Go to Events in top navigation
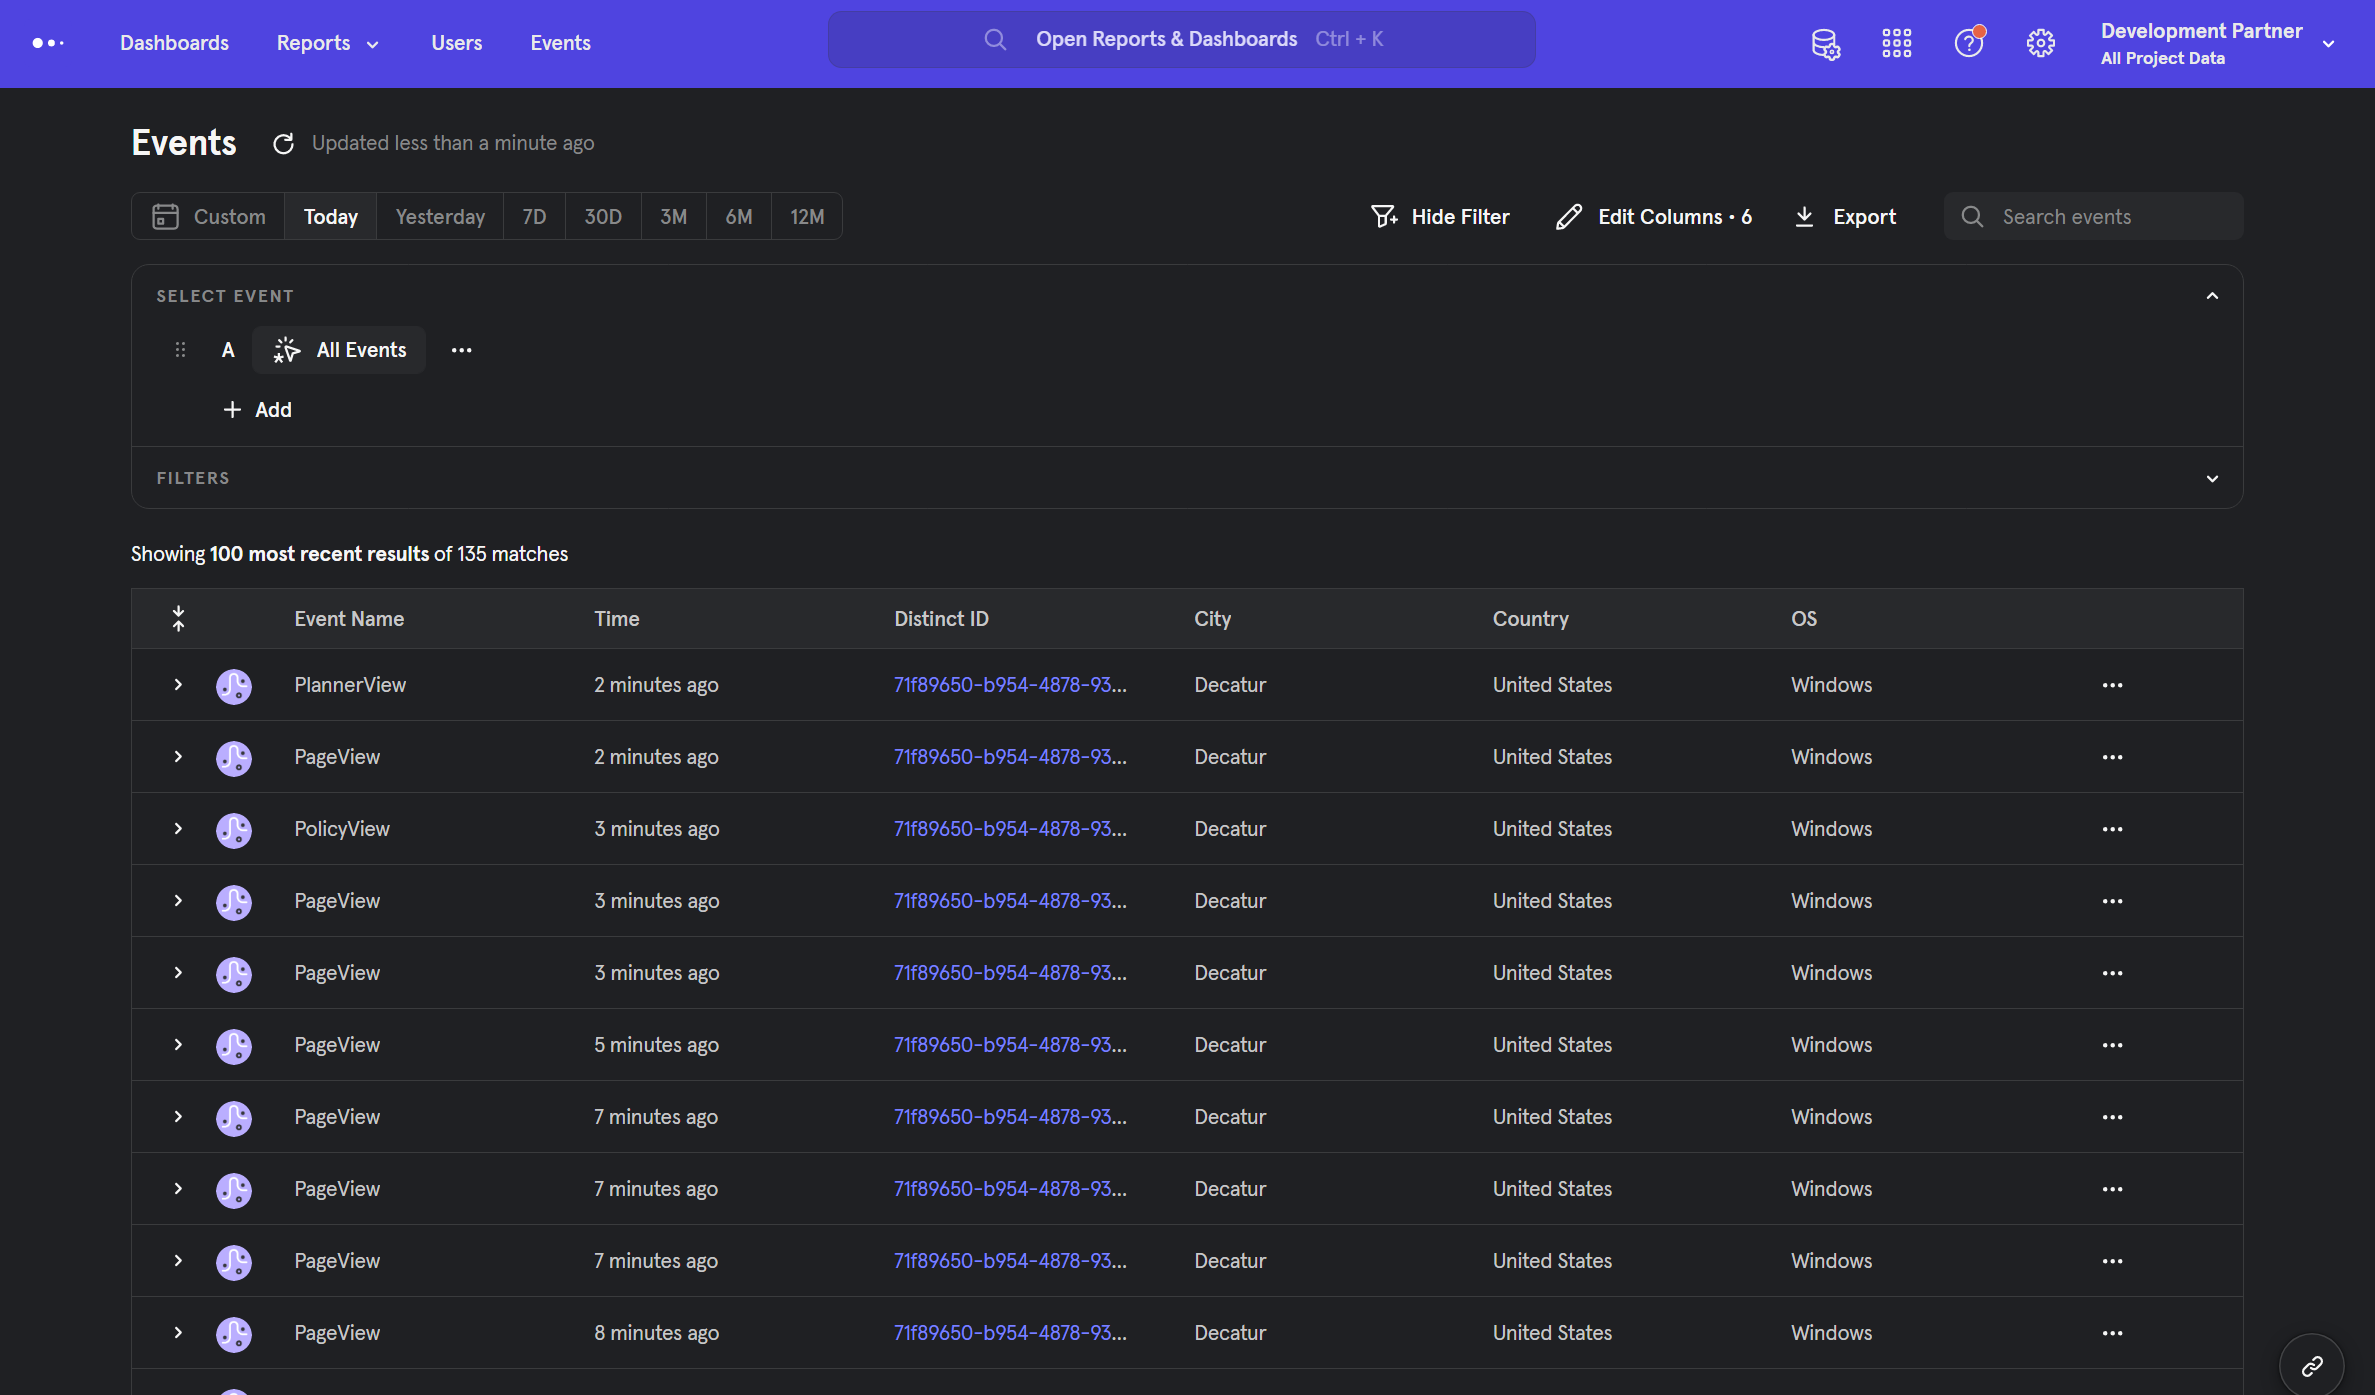This screenshot has width=2375, height=1395. 560,43
